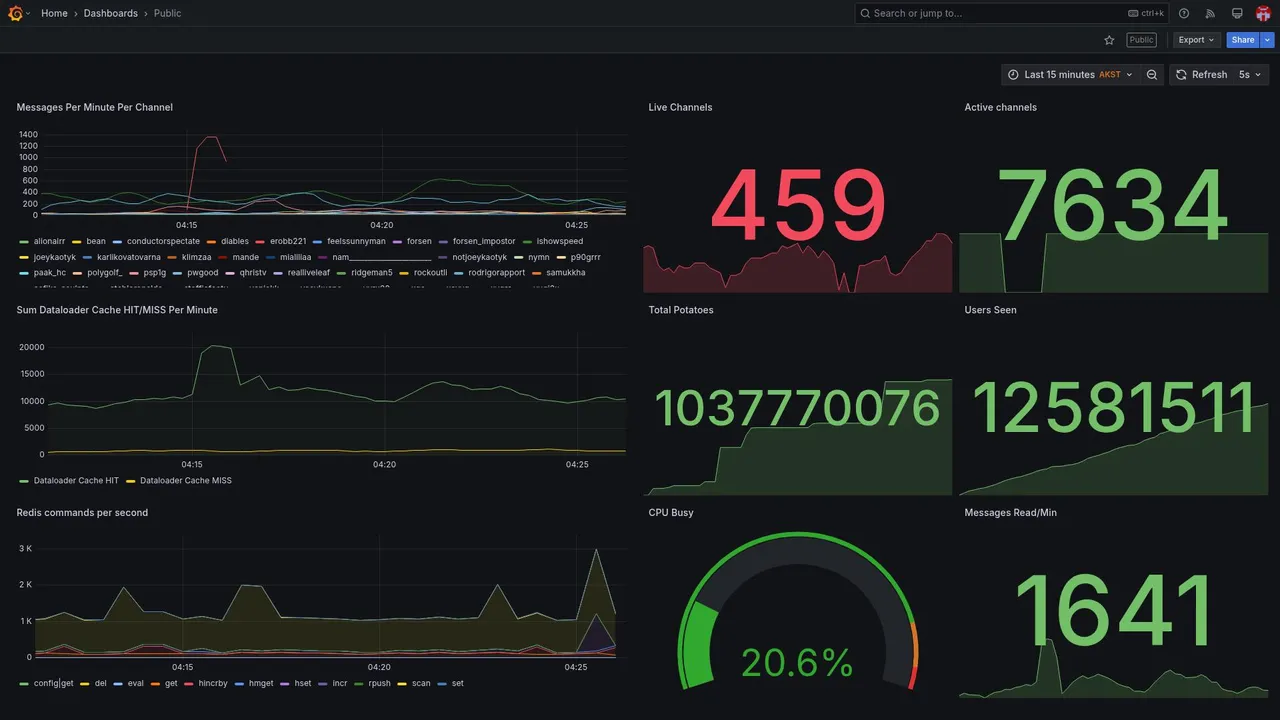Click the blue Share button
Image resolution: width=1280 pixels, height=720 pixels.
[x=1243, y=40]
